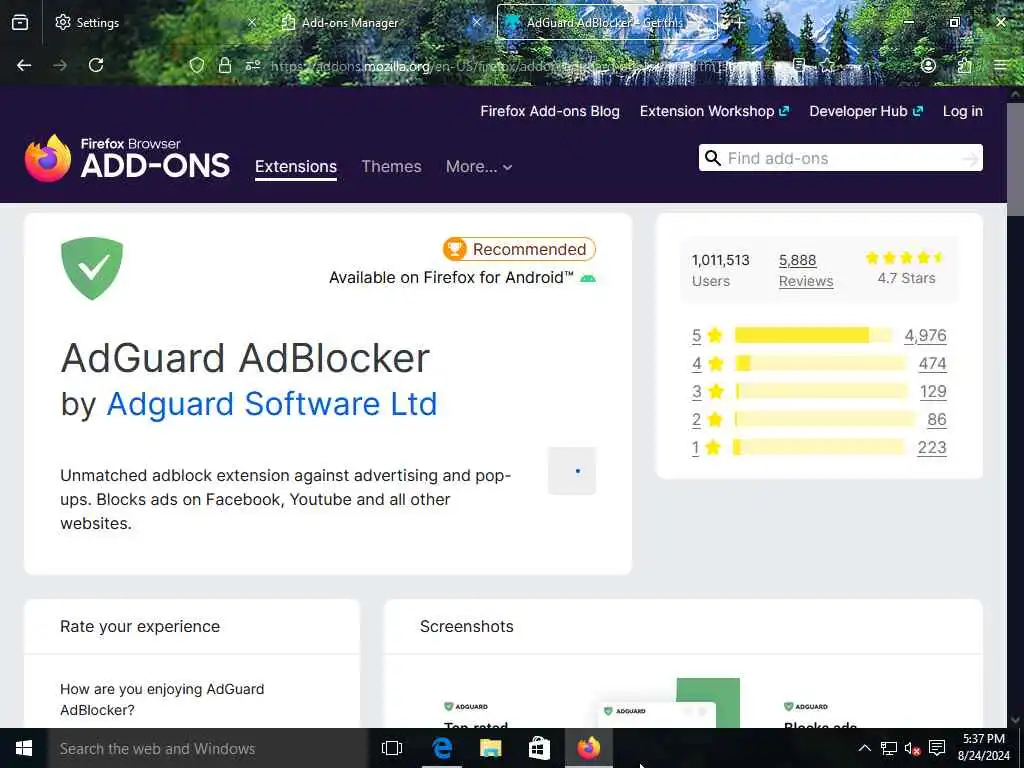Screen dimensions: 1024x768
Task: Close the Add-ons Manager tab
Action: pyautogui.click(x=477, y=22)
